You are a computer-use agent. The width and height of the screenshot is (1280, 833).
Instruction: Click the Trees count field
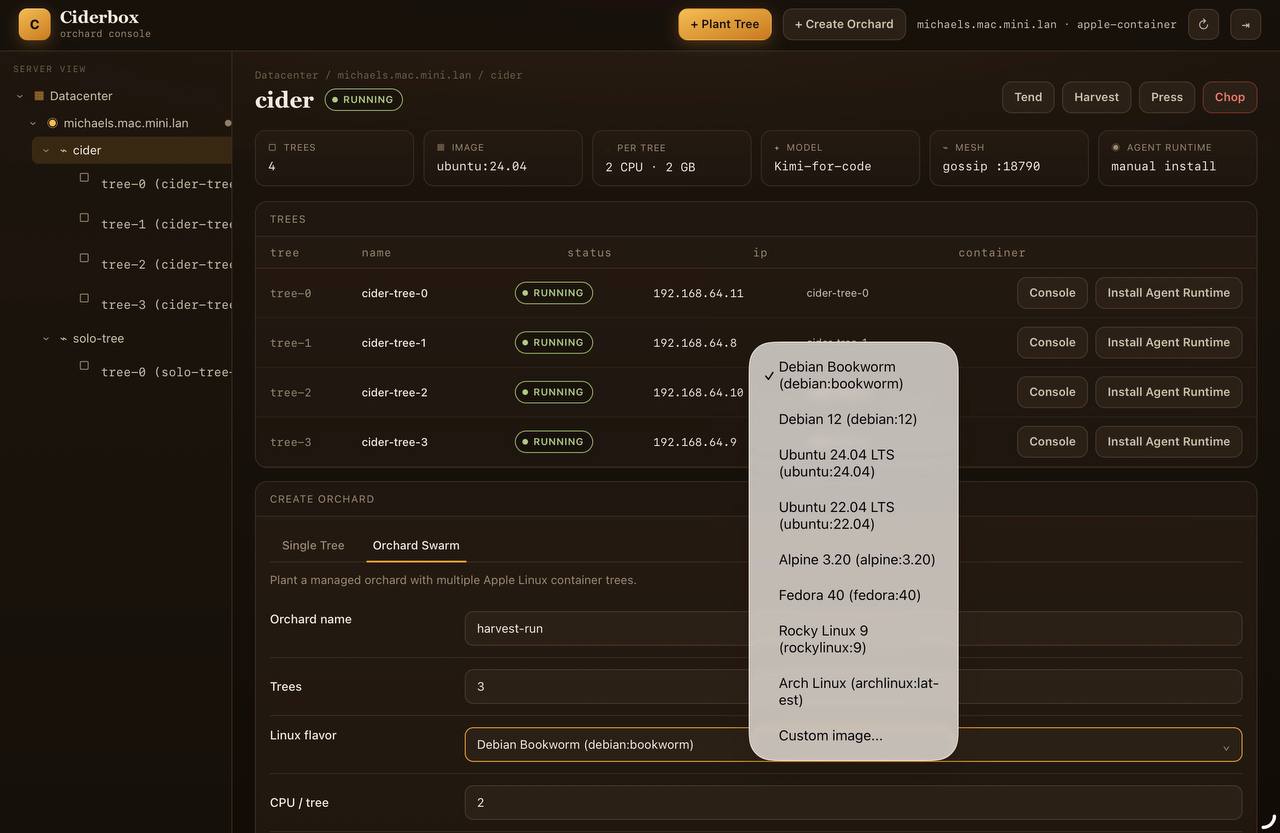853,687
